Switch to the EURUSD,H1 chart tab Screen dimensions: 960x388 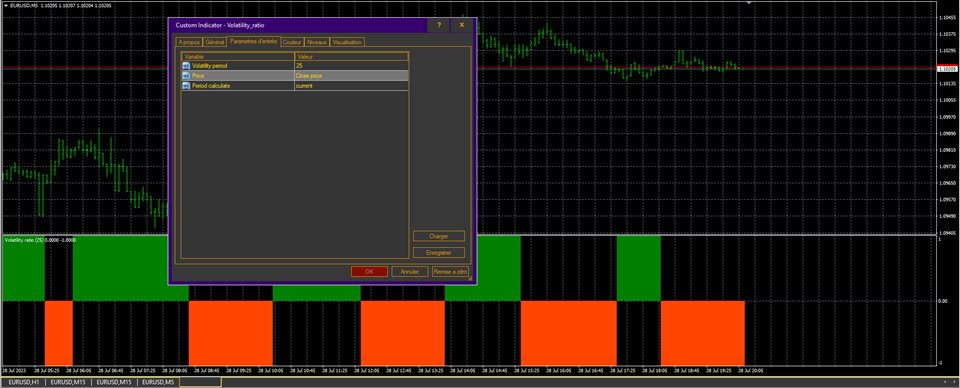tap(23, 382)
